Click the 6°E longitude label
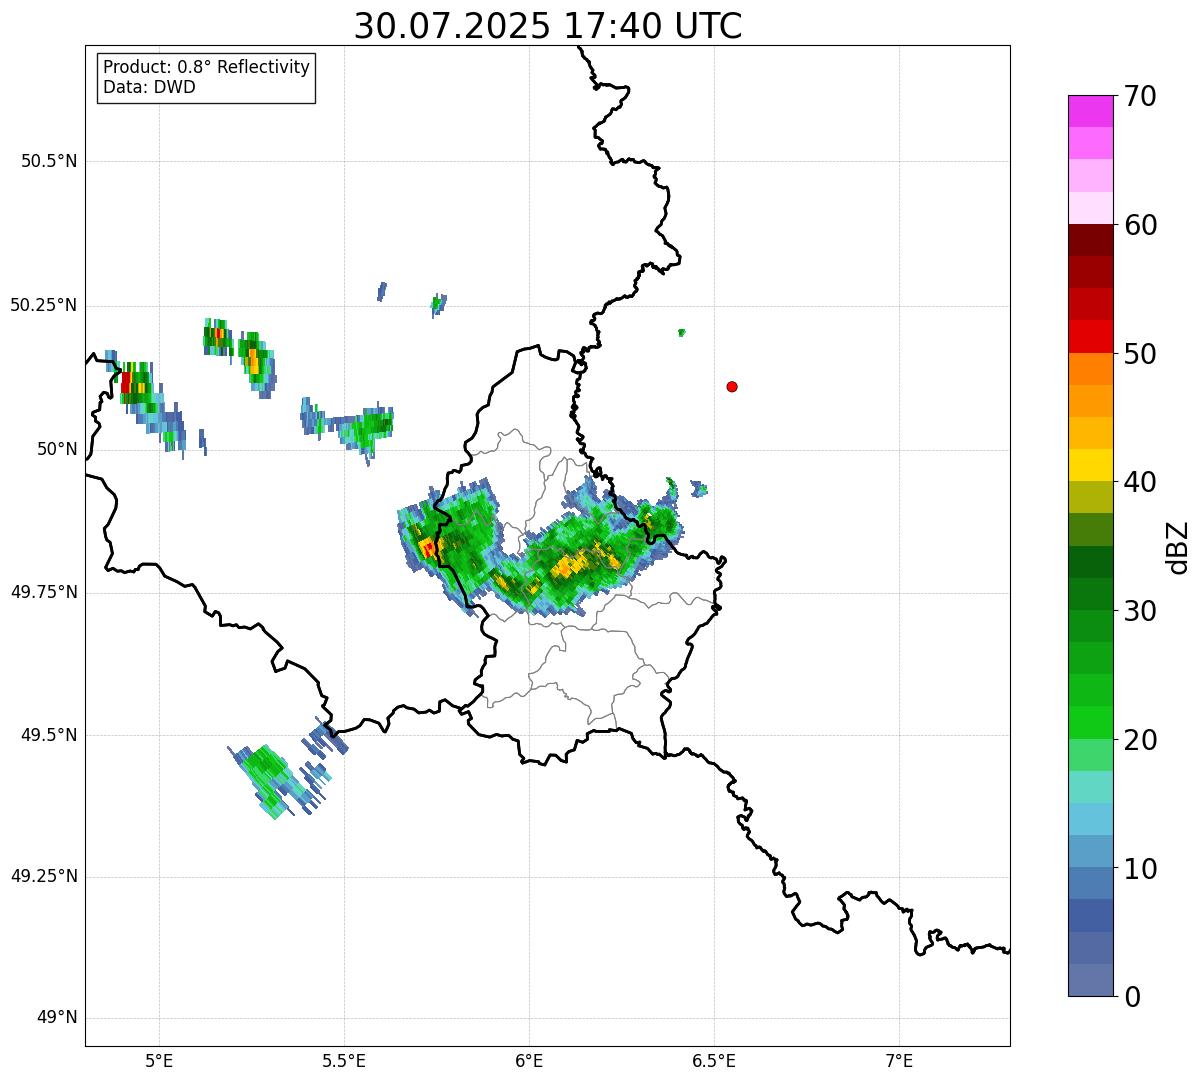 coord(529,1061)
